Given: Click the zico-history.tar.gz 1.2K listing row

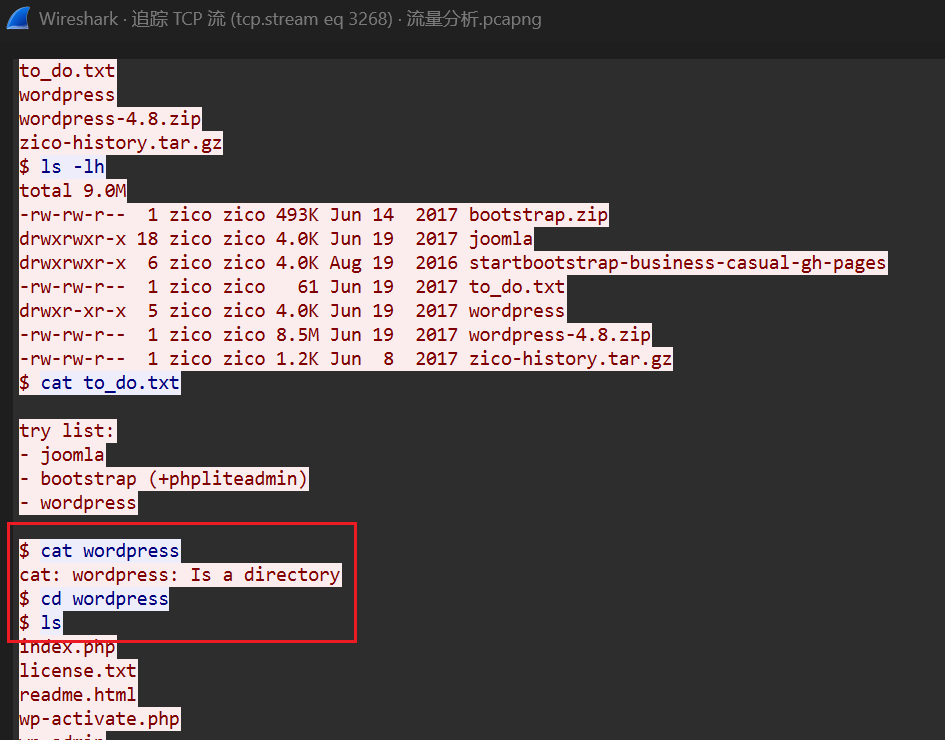Looking at the screenshot, I should 345,359.
